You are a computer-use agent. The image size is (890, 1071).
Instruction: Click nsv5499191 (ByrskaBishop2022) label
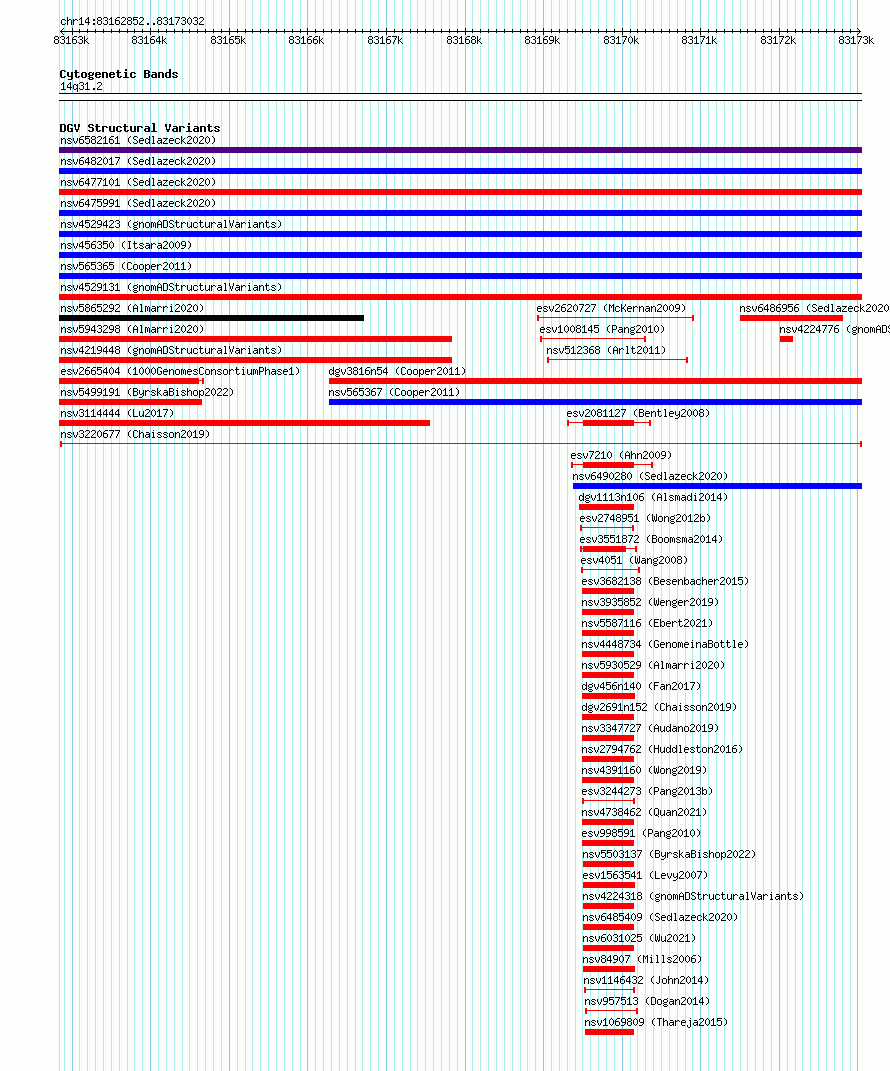(147, 393)
